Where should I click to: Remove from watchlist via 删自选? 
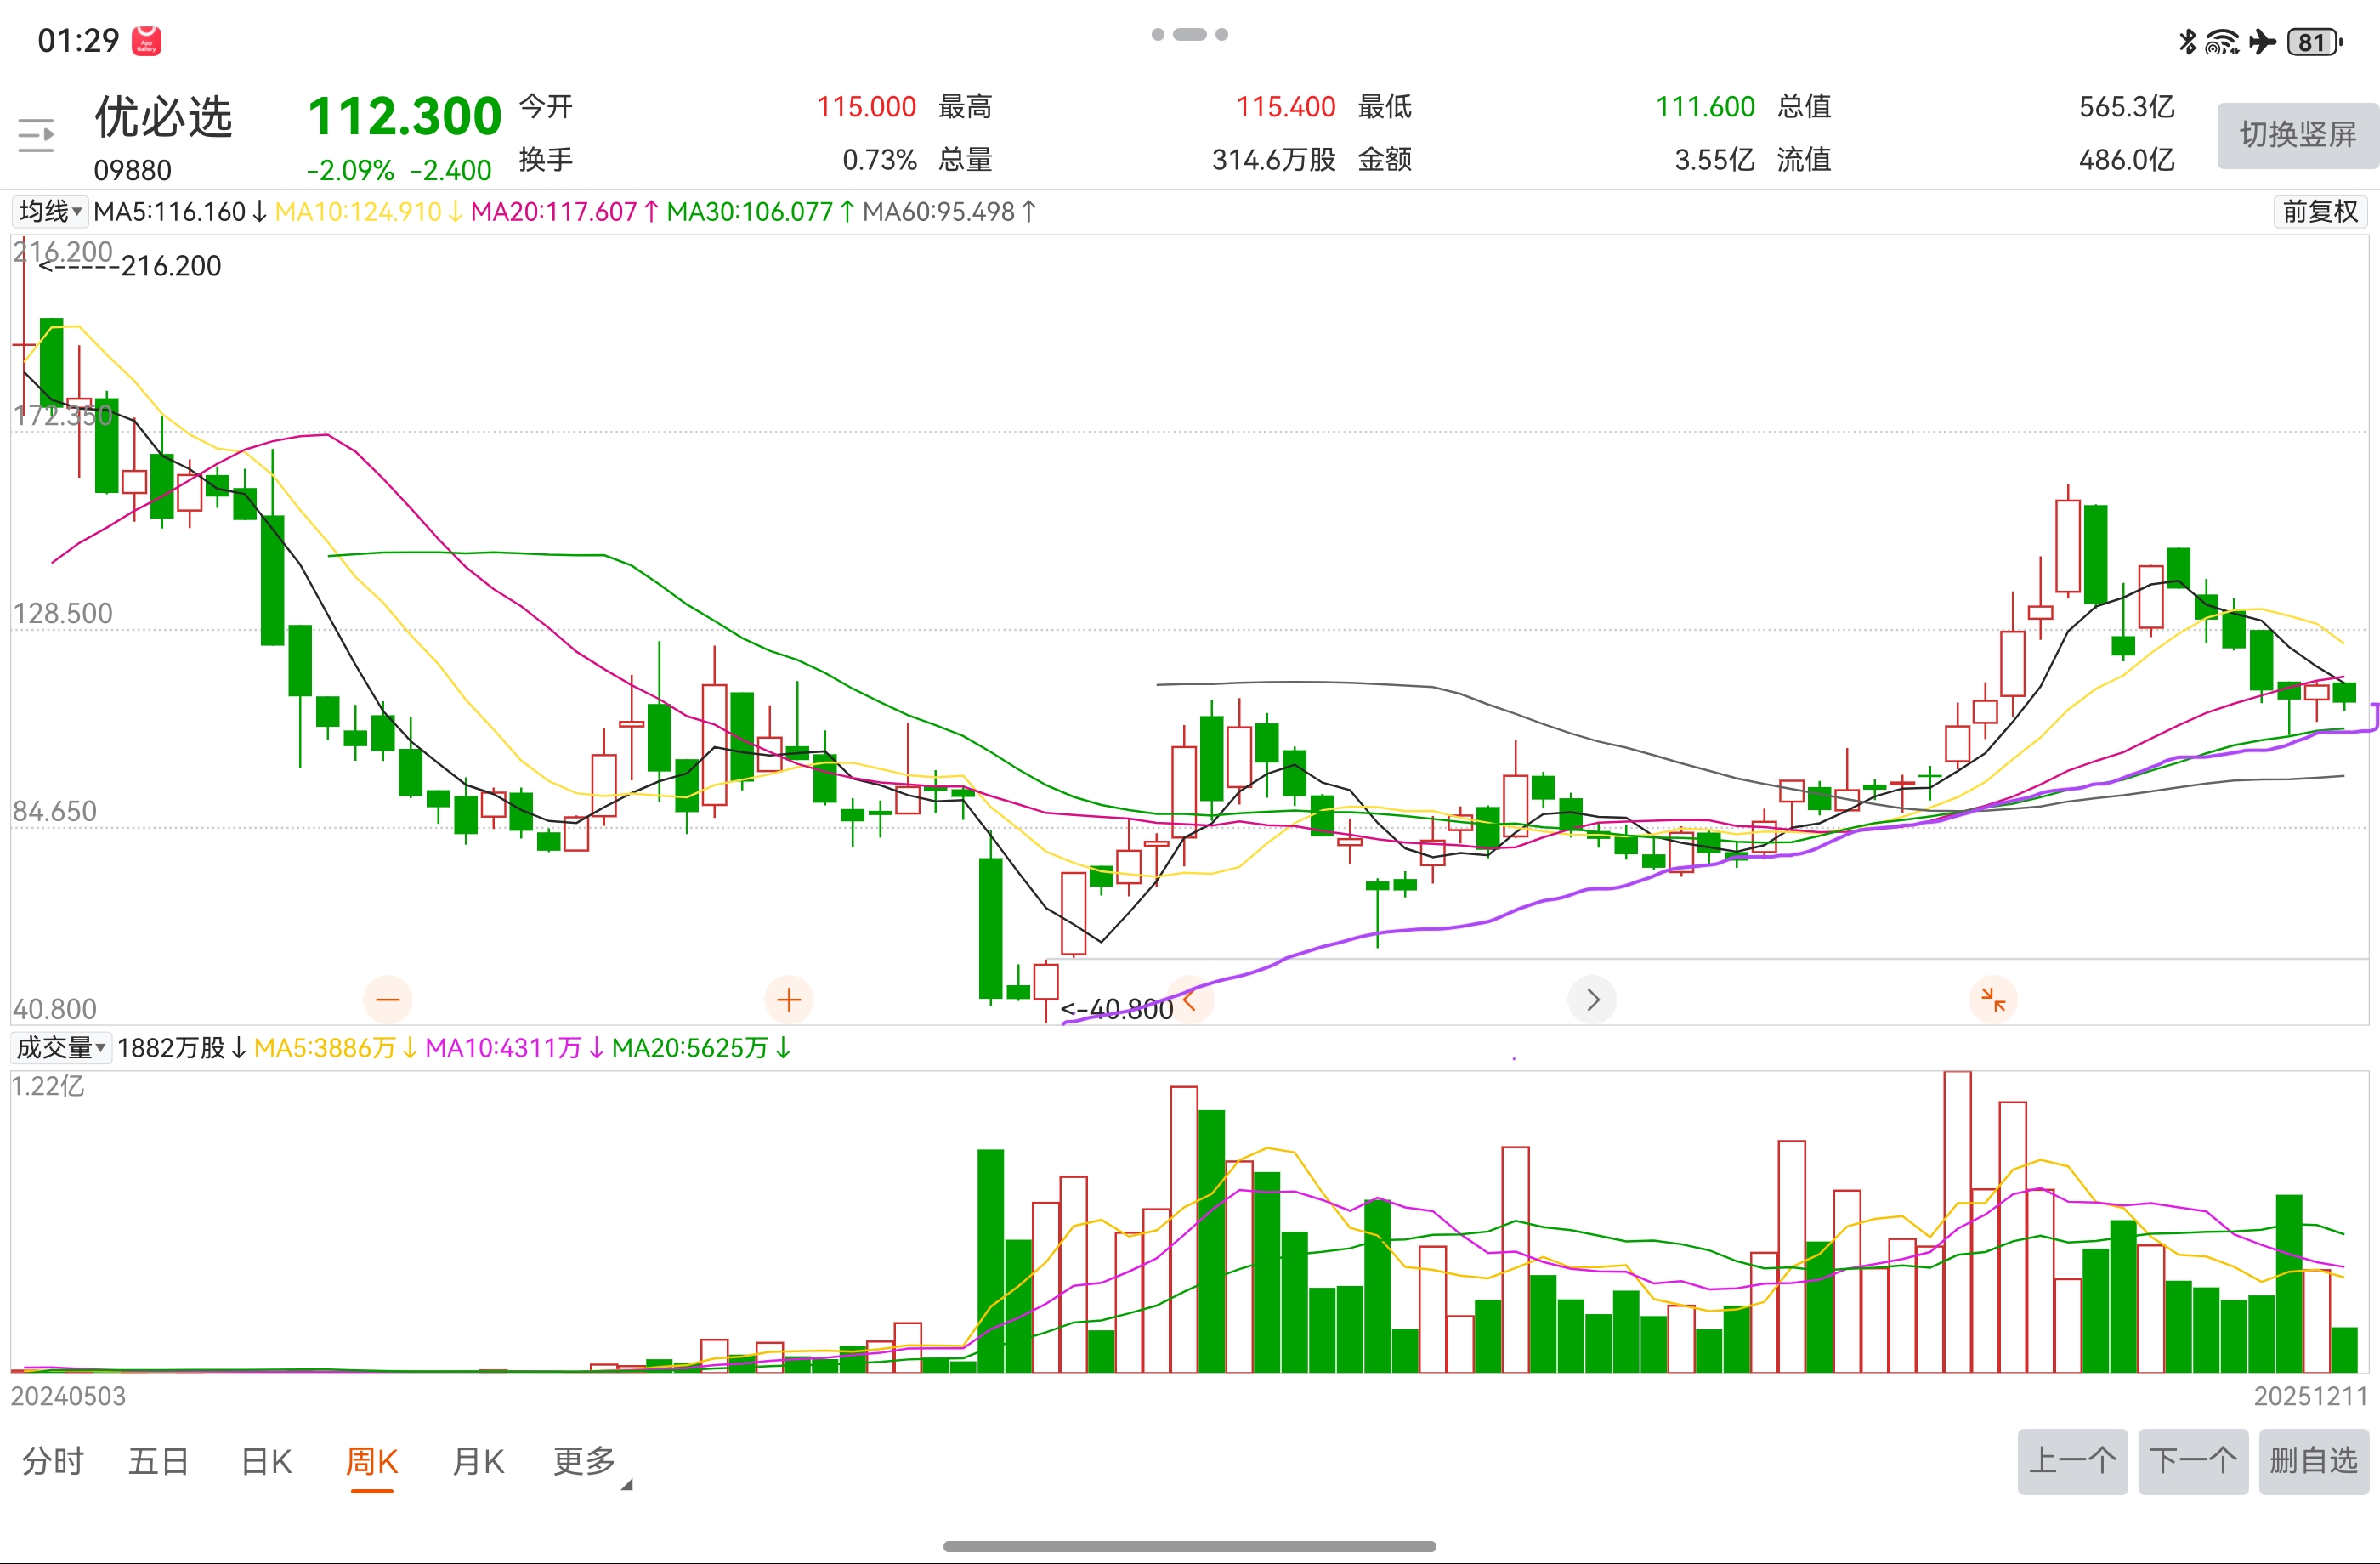2313,1461
